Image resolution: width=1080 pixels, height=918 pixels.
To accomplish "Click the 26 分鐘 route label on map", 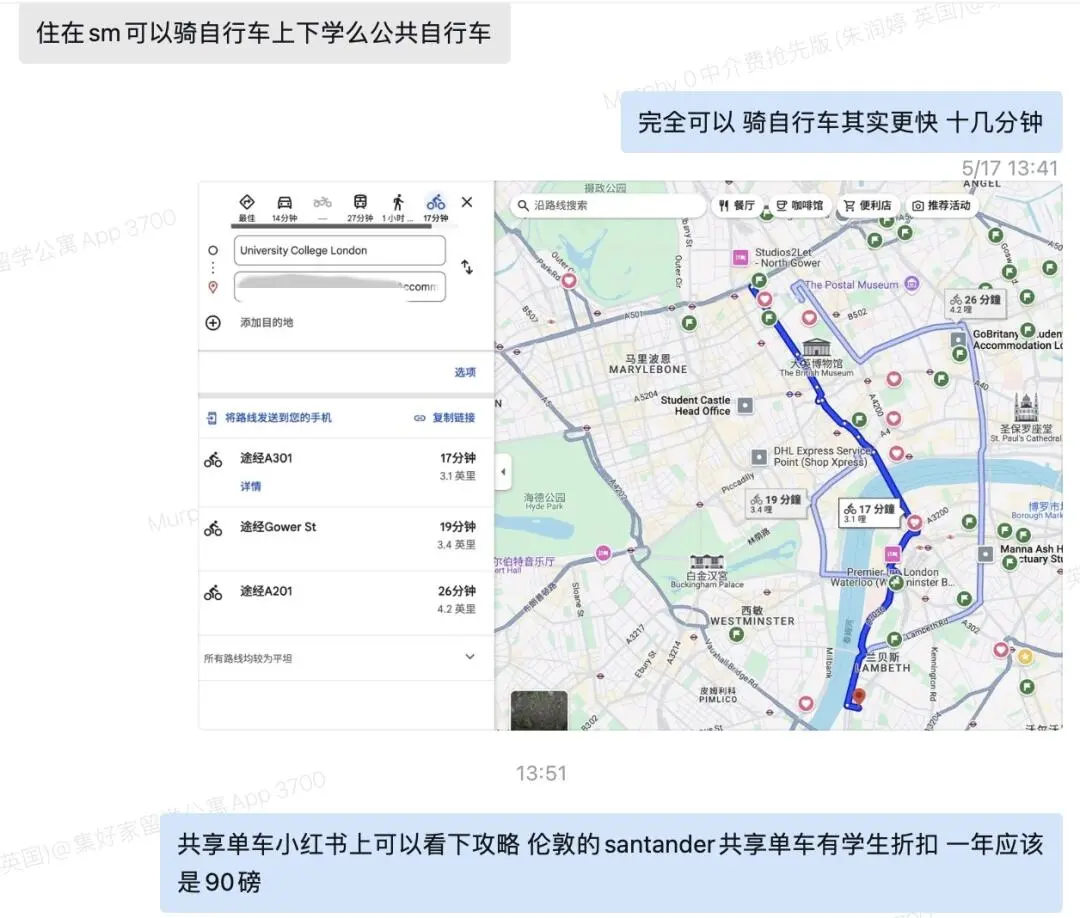I will 975,303.
